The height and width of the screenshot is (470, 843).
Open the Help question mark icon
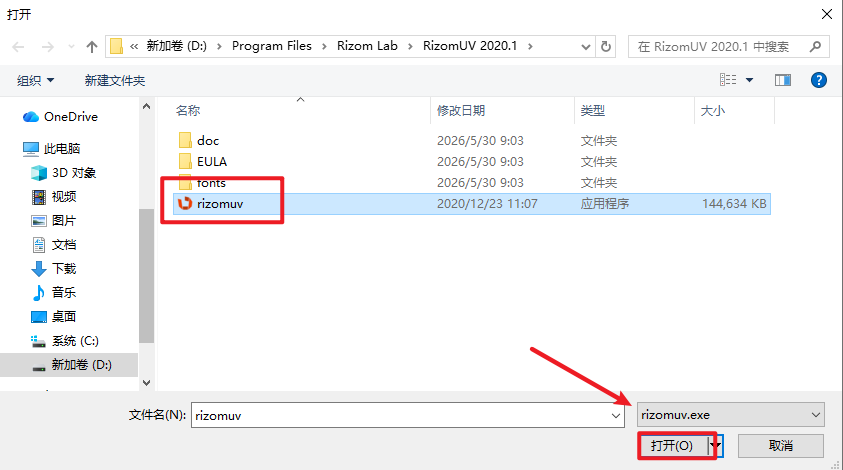click(x=818, y=80)
